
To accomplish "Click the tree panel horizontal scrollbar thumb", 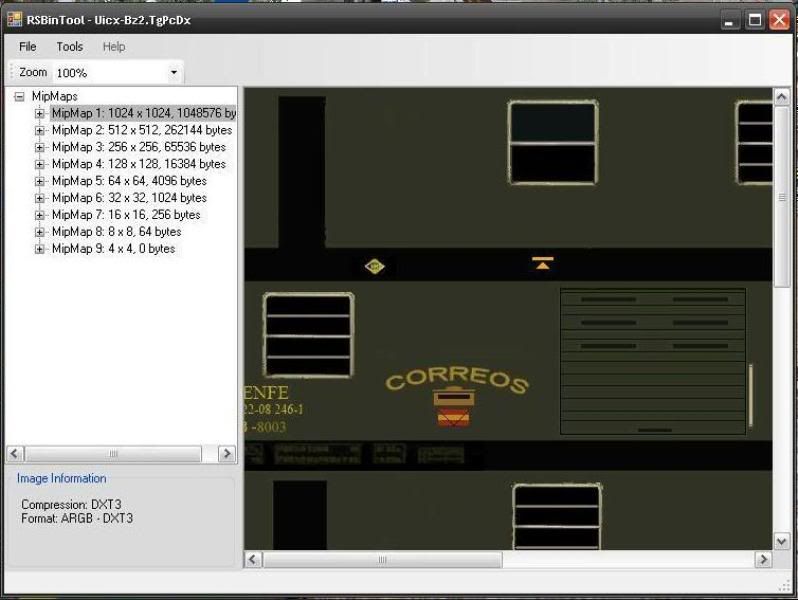I will coord(113,453).
